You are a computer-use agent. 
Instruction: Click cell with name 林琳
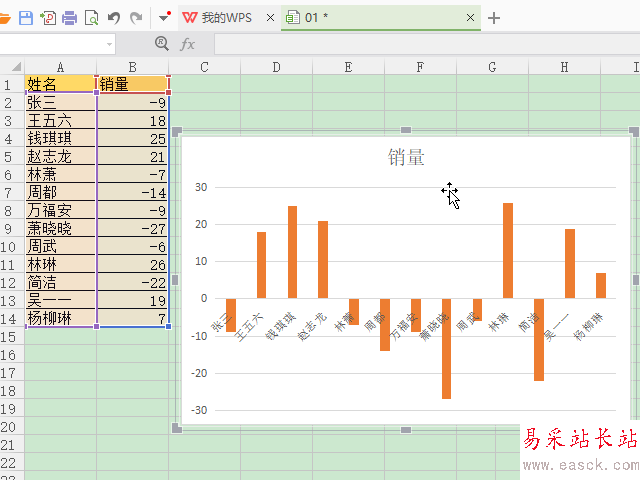click(x=60, y=264)
